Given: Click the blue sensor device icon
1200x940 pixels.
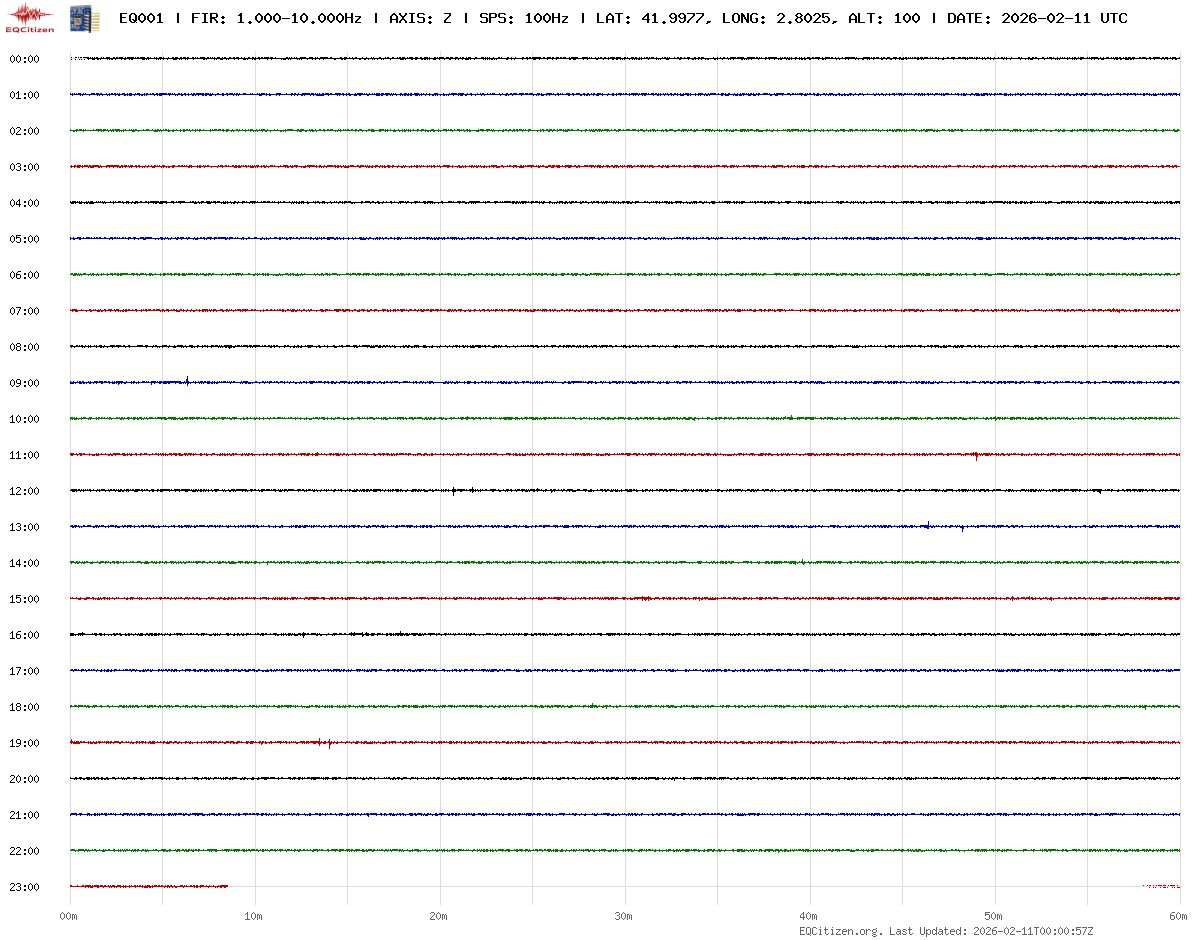Looking at the screenshot, I should pyautogui.click(x=77, y=18).
